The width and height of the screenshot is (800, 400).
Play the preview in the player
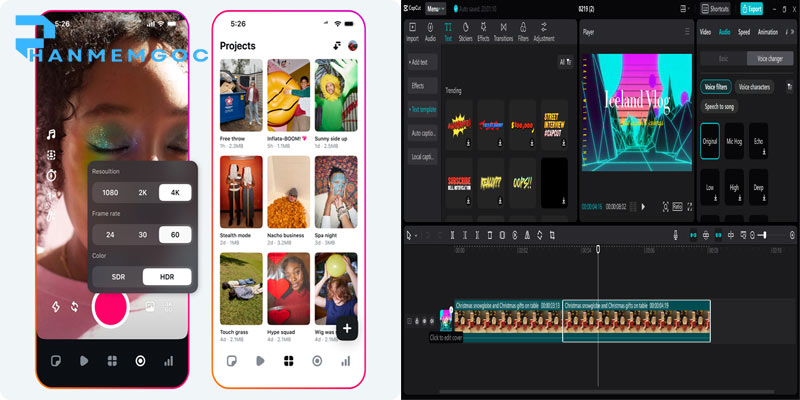click(643, 207)
